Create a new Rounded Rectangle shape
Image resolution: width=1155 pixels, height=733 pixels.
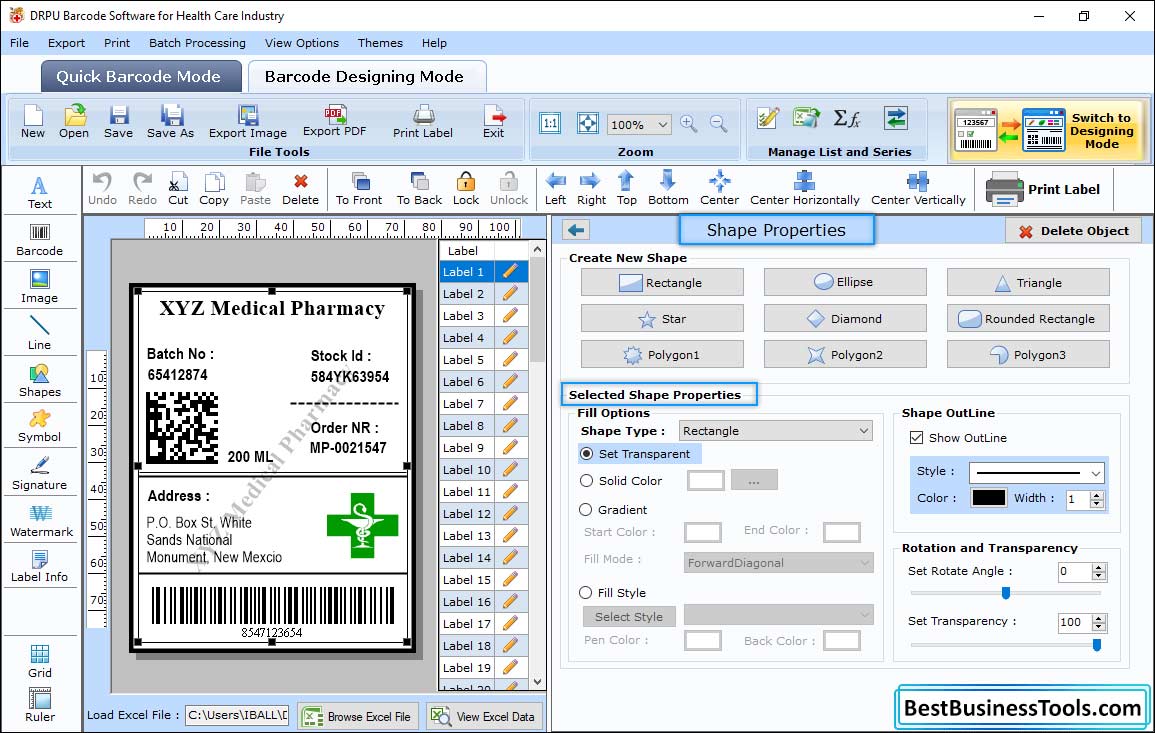[1028, 318]
